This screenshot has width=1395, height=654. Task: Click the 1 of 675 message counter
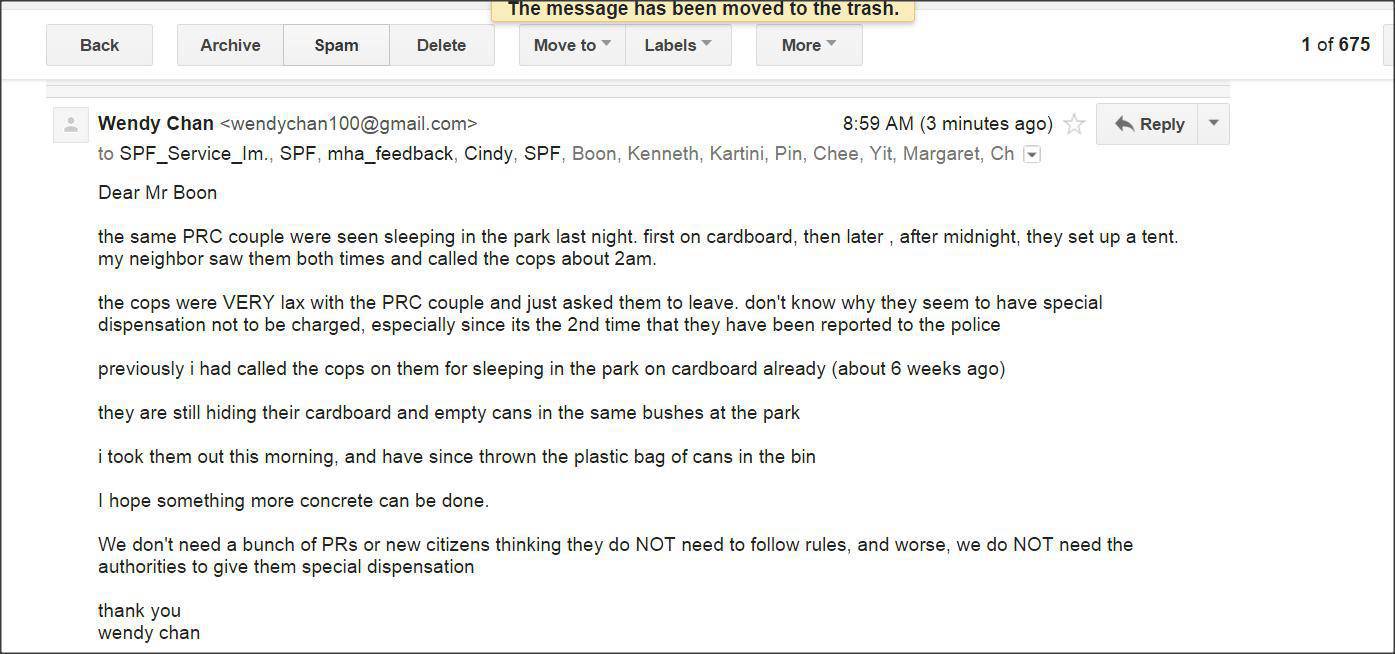[x=1335, y=44]
